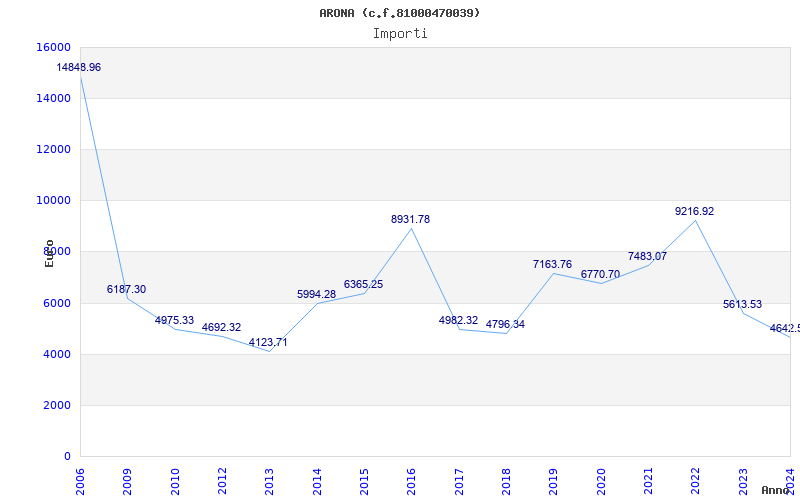Click the y-axis value 16000
The width and height of the screenshot is (800, 500).
[54, 47]
